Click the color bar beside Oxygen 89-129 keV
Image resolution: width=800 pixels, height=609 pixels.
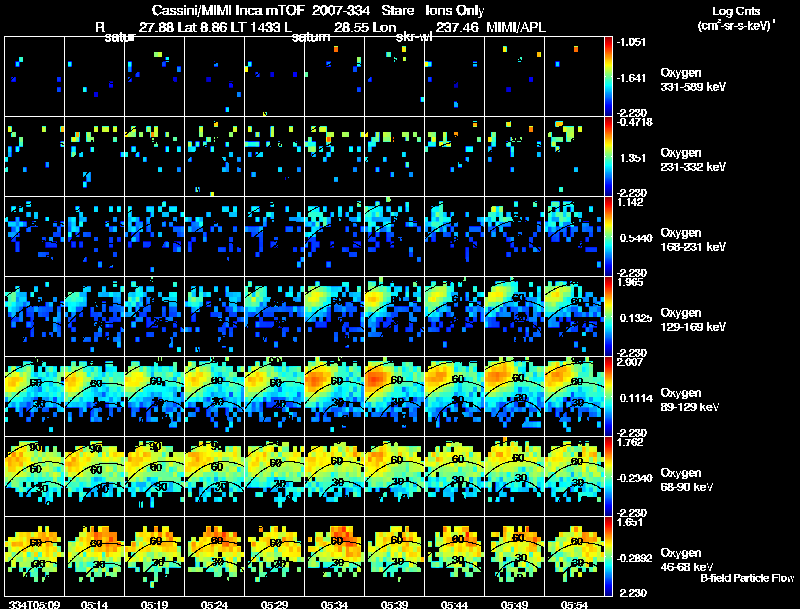coord(608,396)
